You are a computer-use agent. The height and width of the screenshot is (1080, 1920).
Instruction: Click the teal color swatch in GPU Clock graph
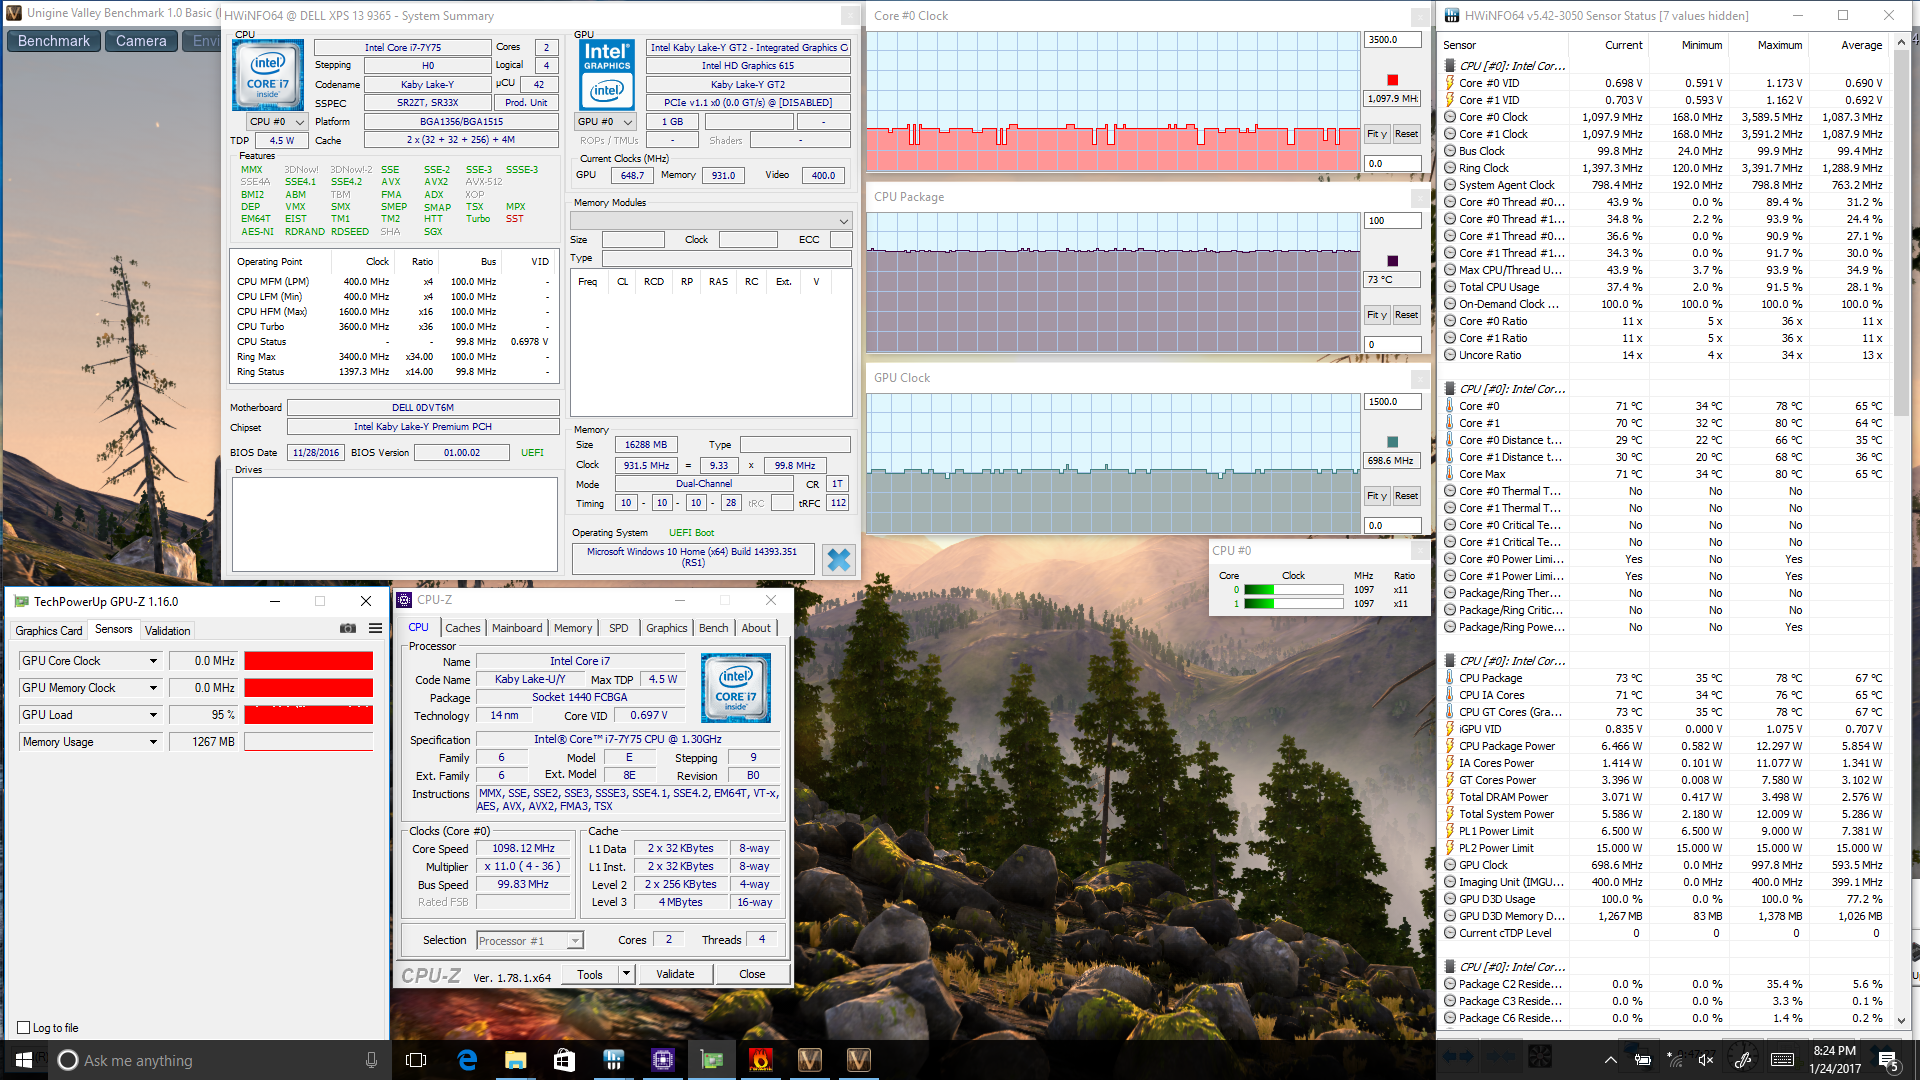click(1392, 442)
